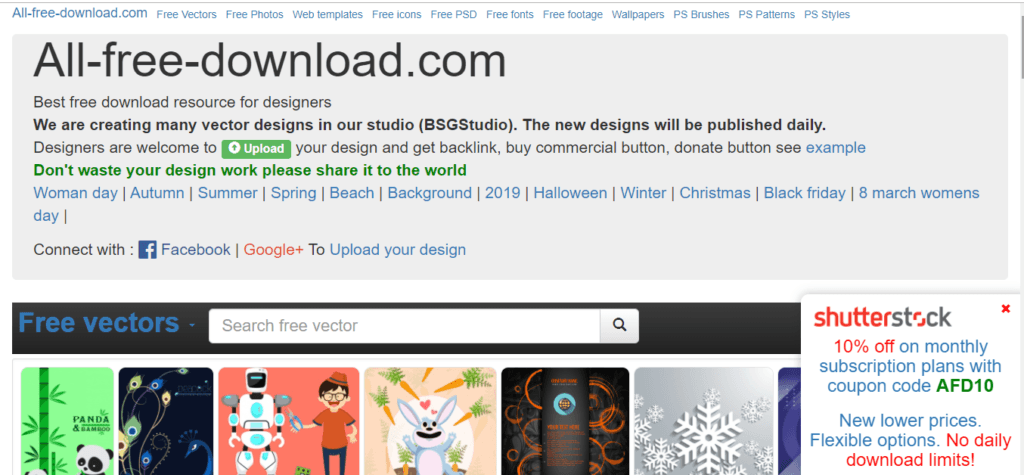
Task: Open the Woman day tag link
Action: [76, 193]
